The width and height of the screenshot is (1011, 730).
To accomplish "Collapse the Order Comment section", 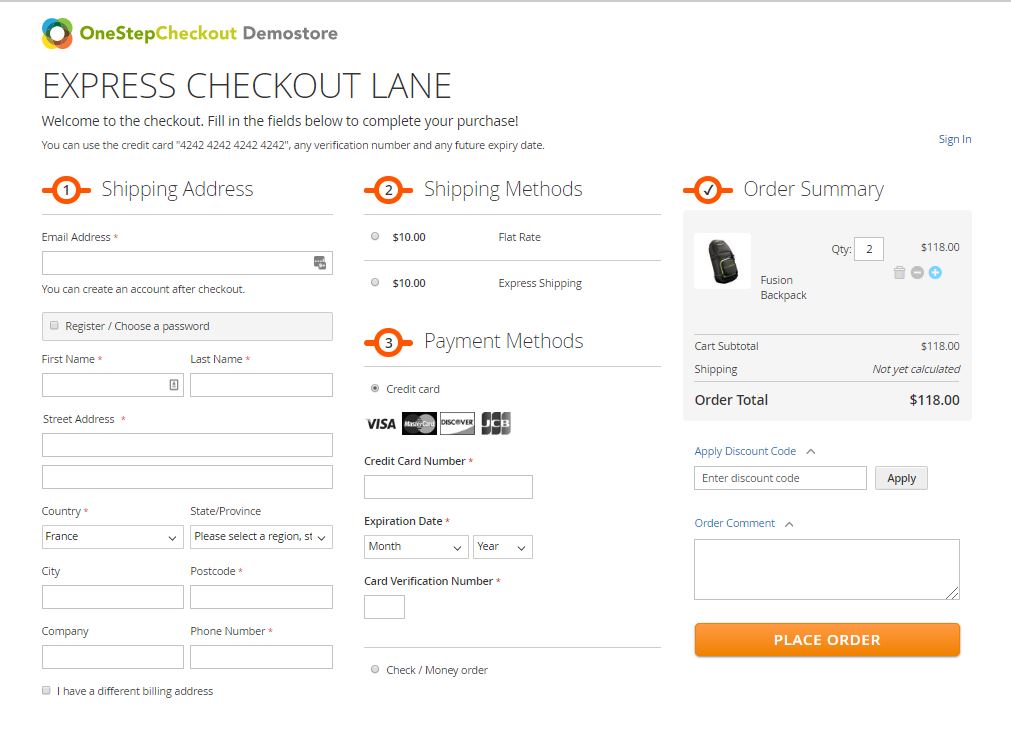I will [744, 524].
